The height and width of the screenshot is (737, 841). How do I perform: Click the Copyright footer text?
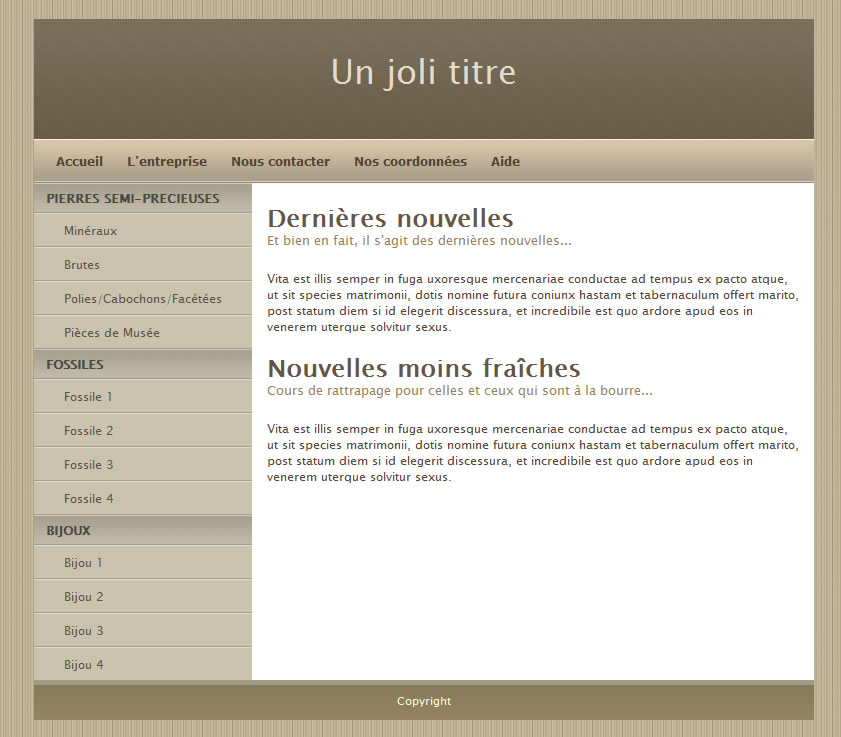tap(424, 701)
